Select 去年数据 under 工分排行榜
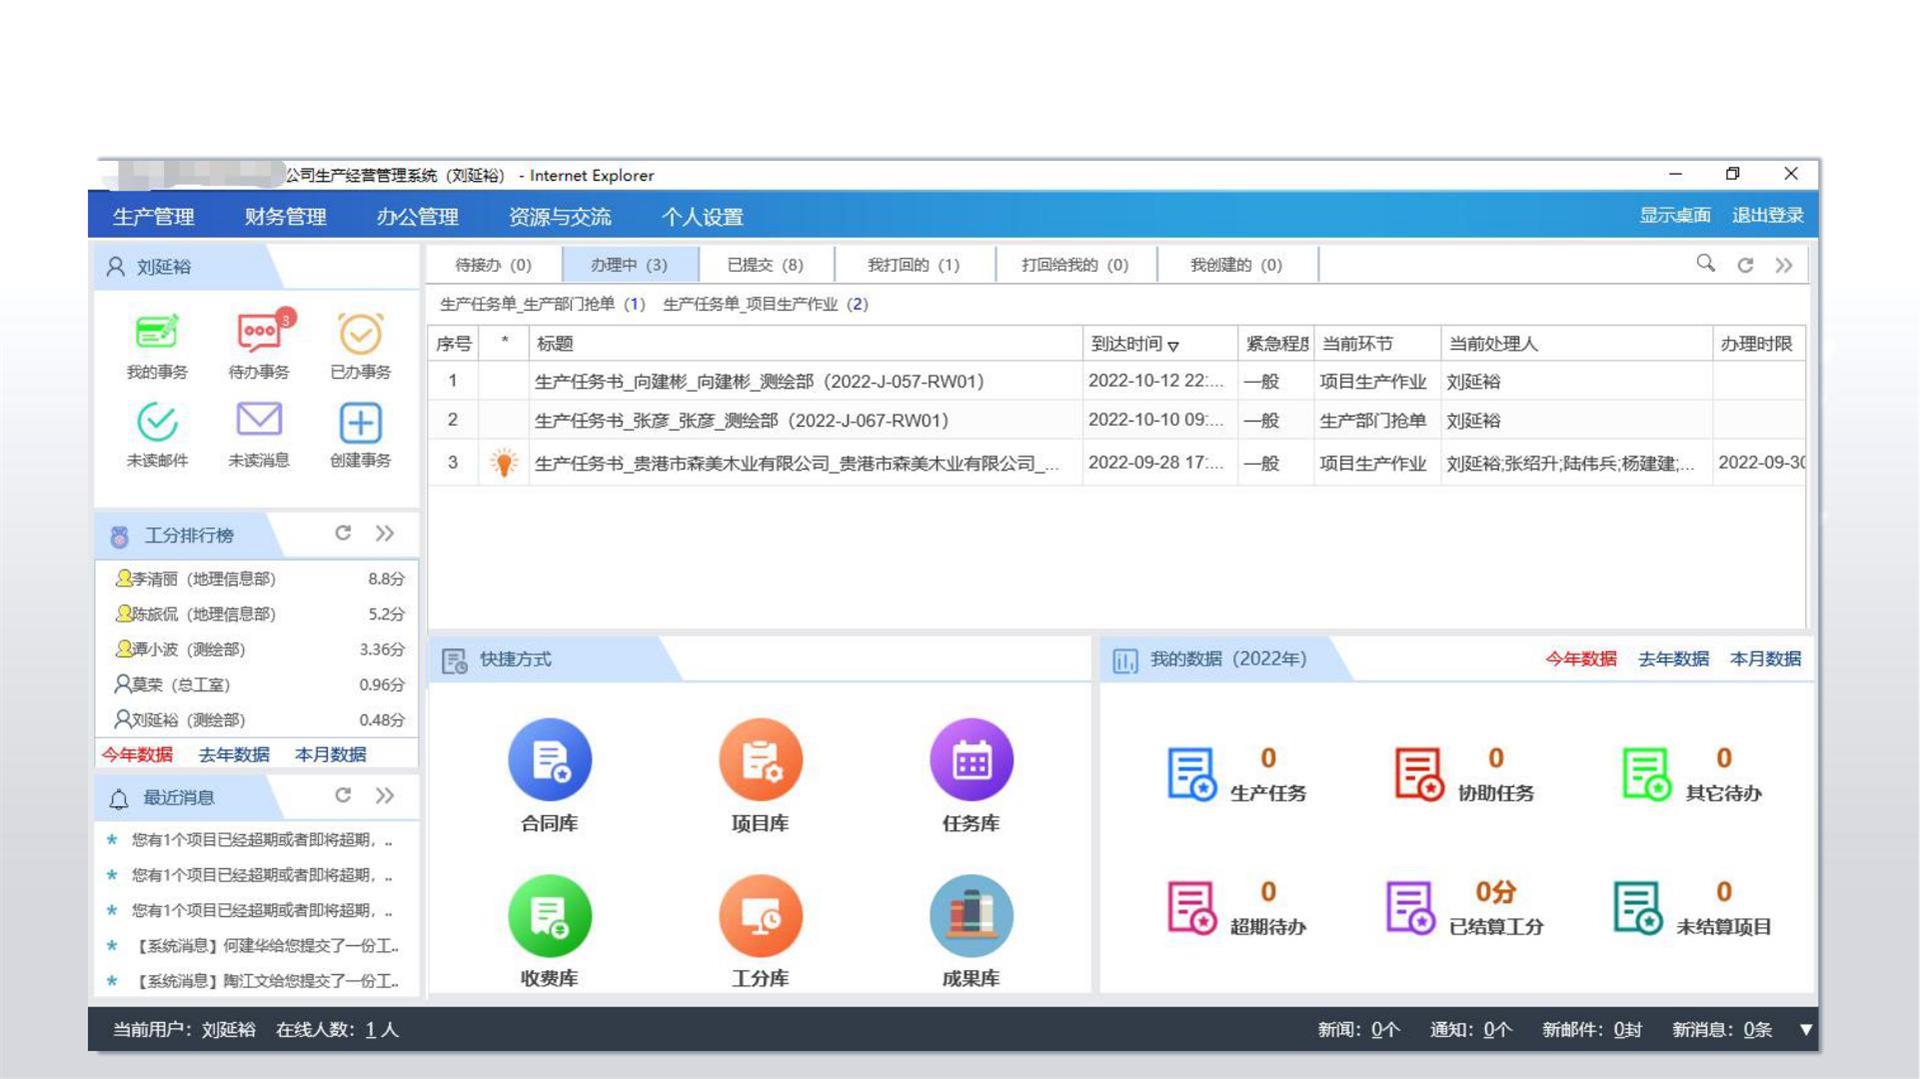 234,755
